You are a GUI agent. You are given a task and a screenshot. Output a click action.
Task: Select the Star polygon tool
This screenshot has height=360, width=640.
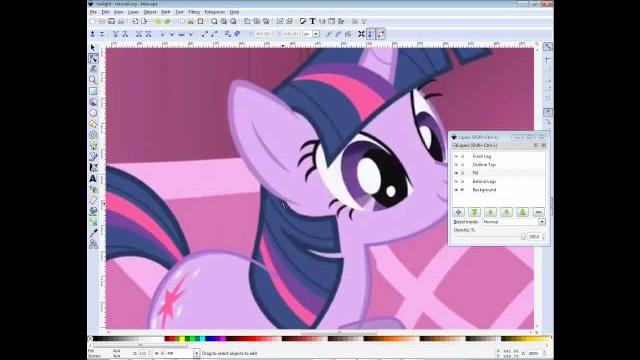[93, 124]
